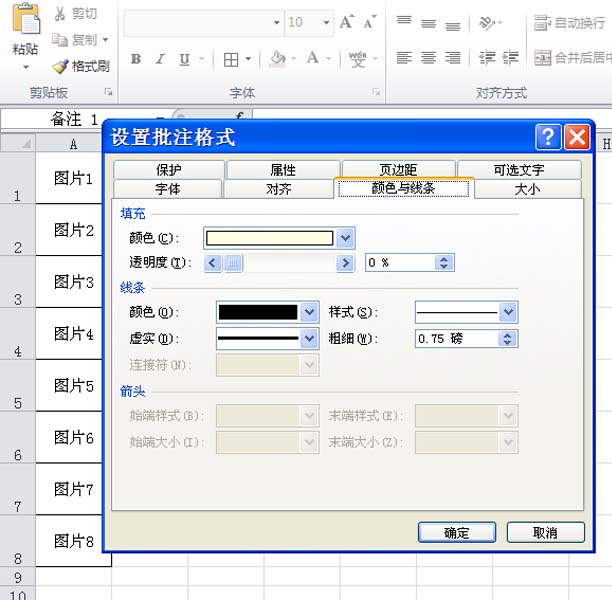This screenshot has height=600, width=612.
Task: Click the transparency slider thumb
Action: [x=233, y=263]
